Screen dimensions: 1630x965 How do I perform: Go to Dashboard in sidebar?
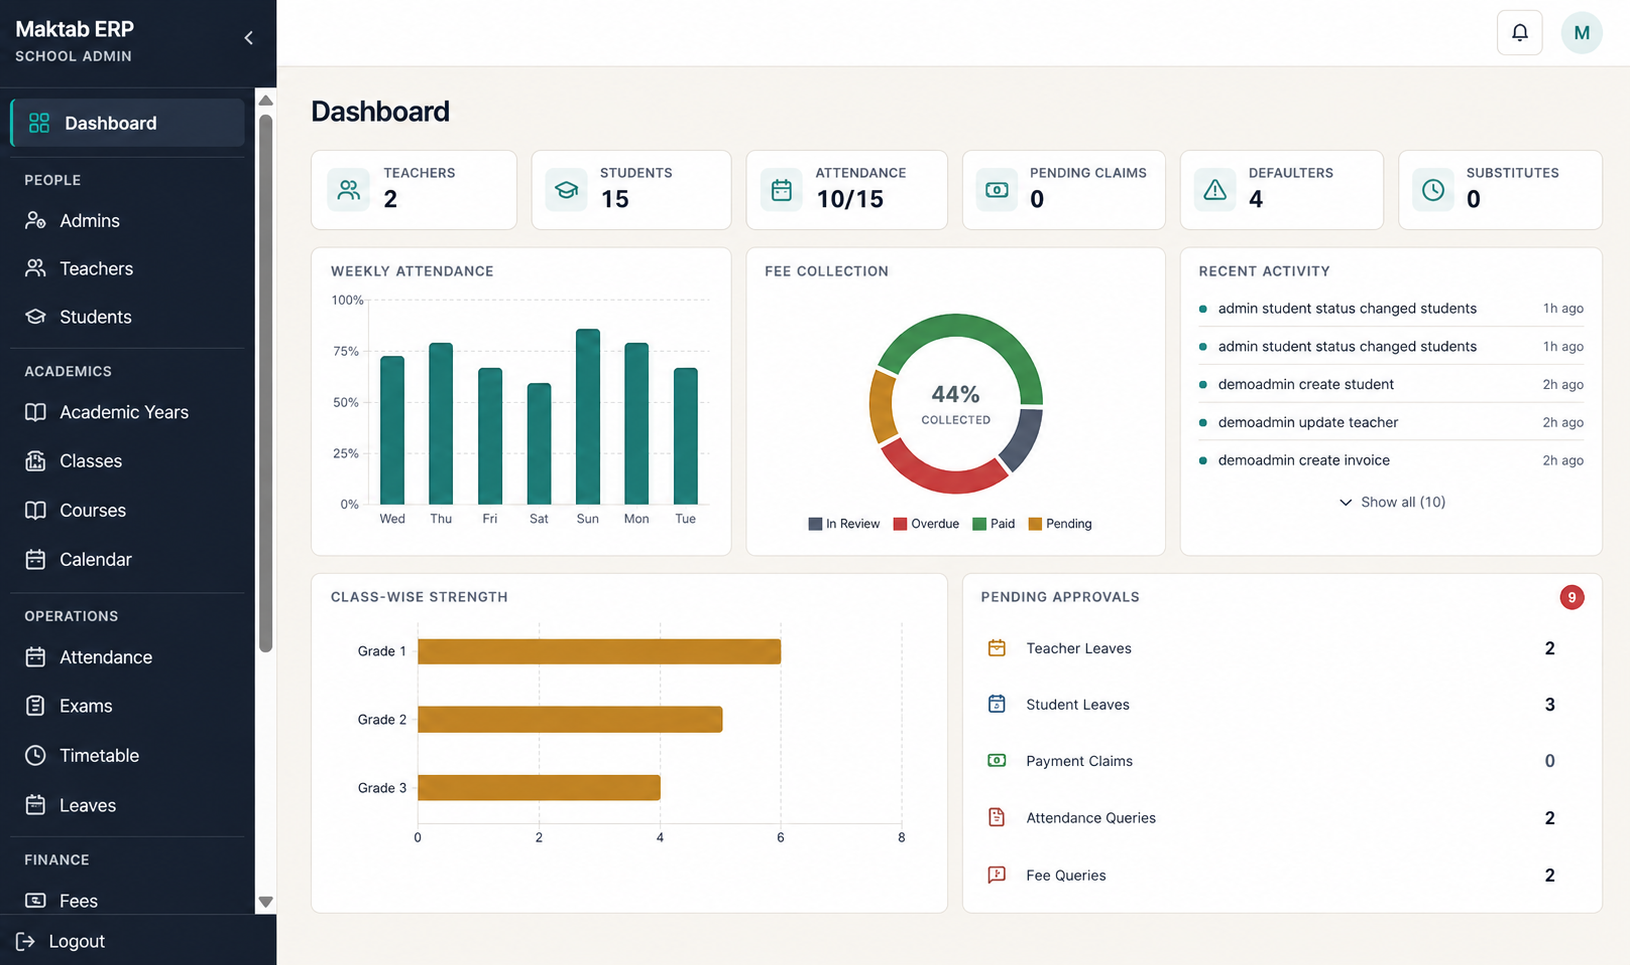coord(127,123)
